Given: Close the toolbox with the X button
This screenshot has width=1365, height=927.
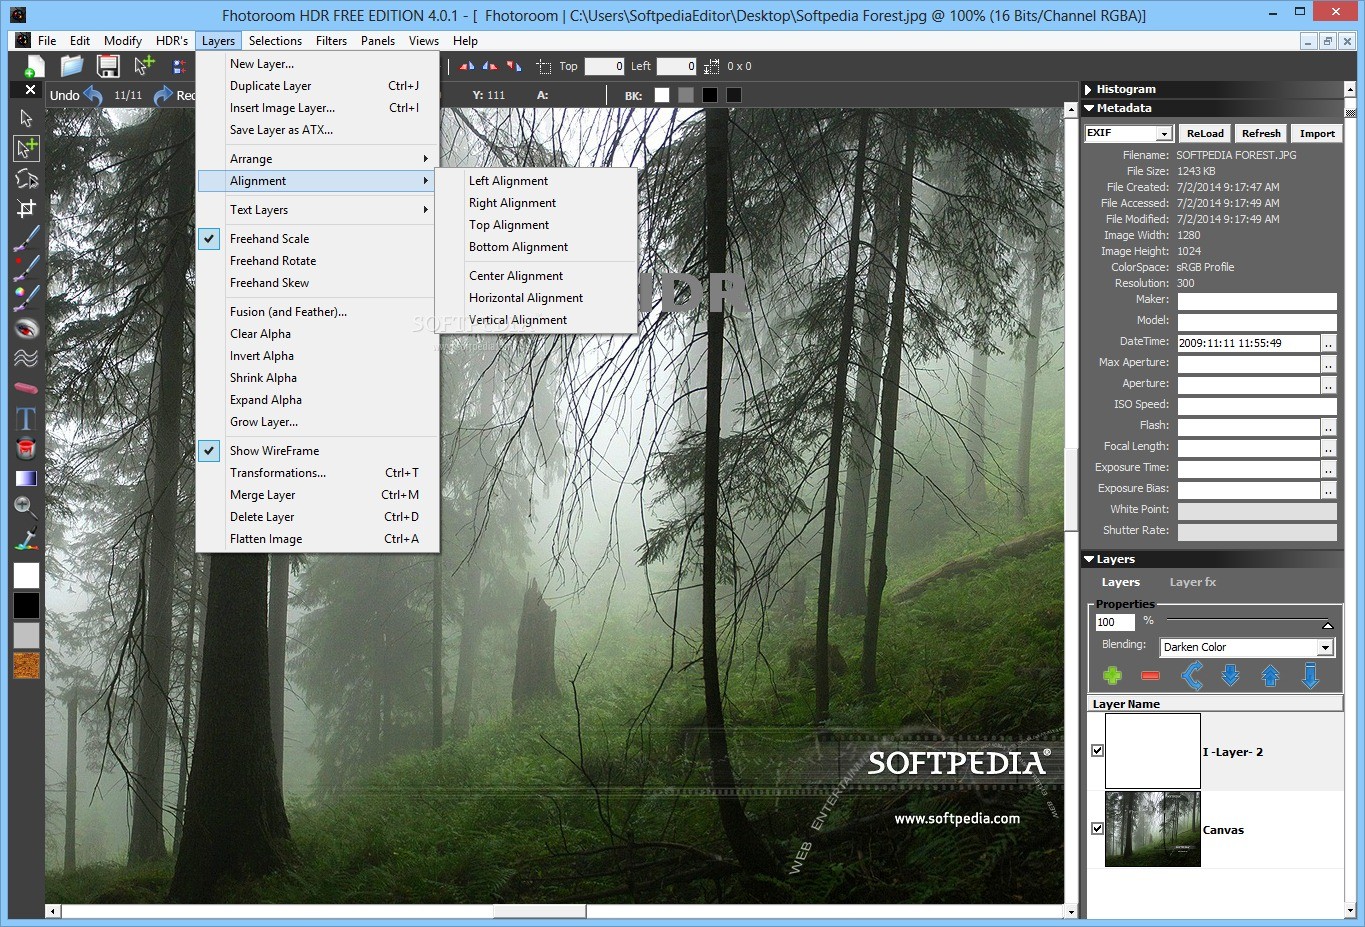Looking at the screenshot, I should pos(30,90).
